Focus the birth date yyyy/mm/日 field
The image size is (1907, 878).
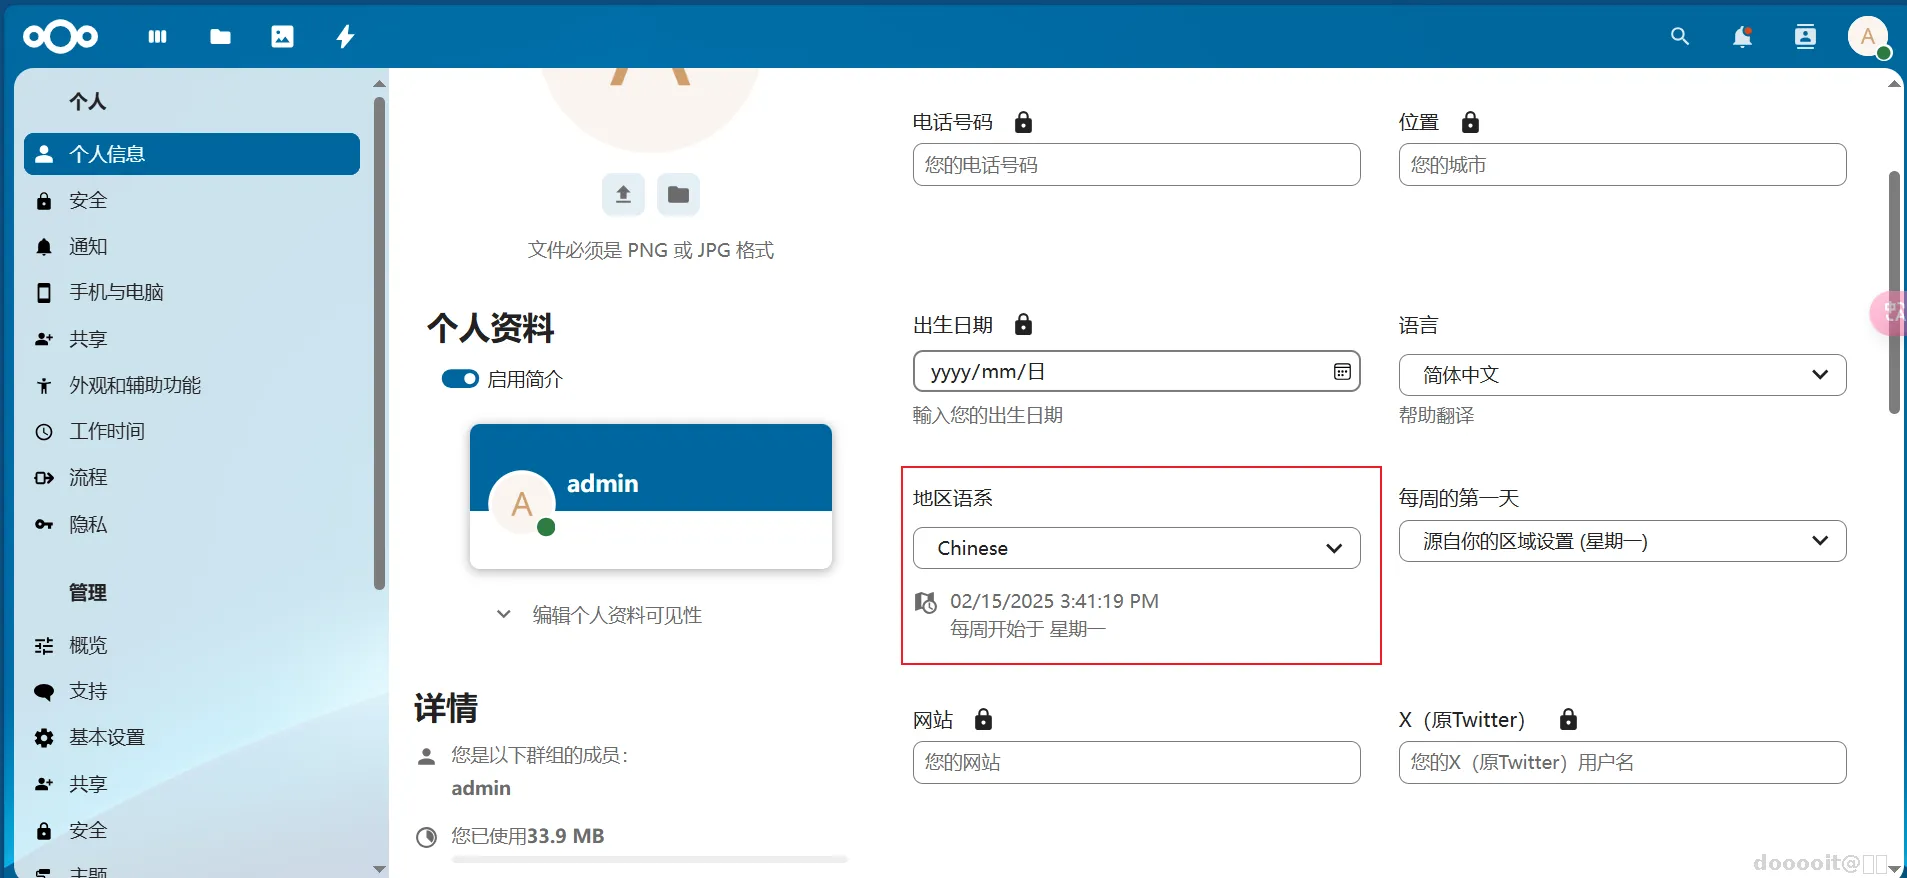[1136, 371]
